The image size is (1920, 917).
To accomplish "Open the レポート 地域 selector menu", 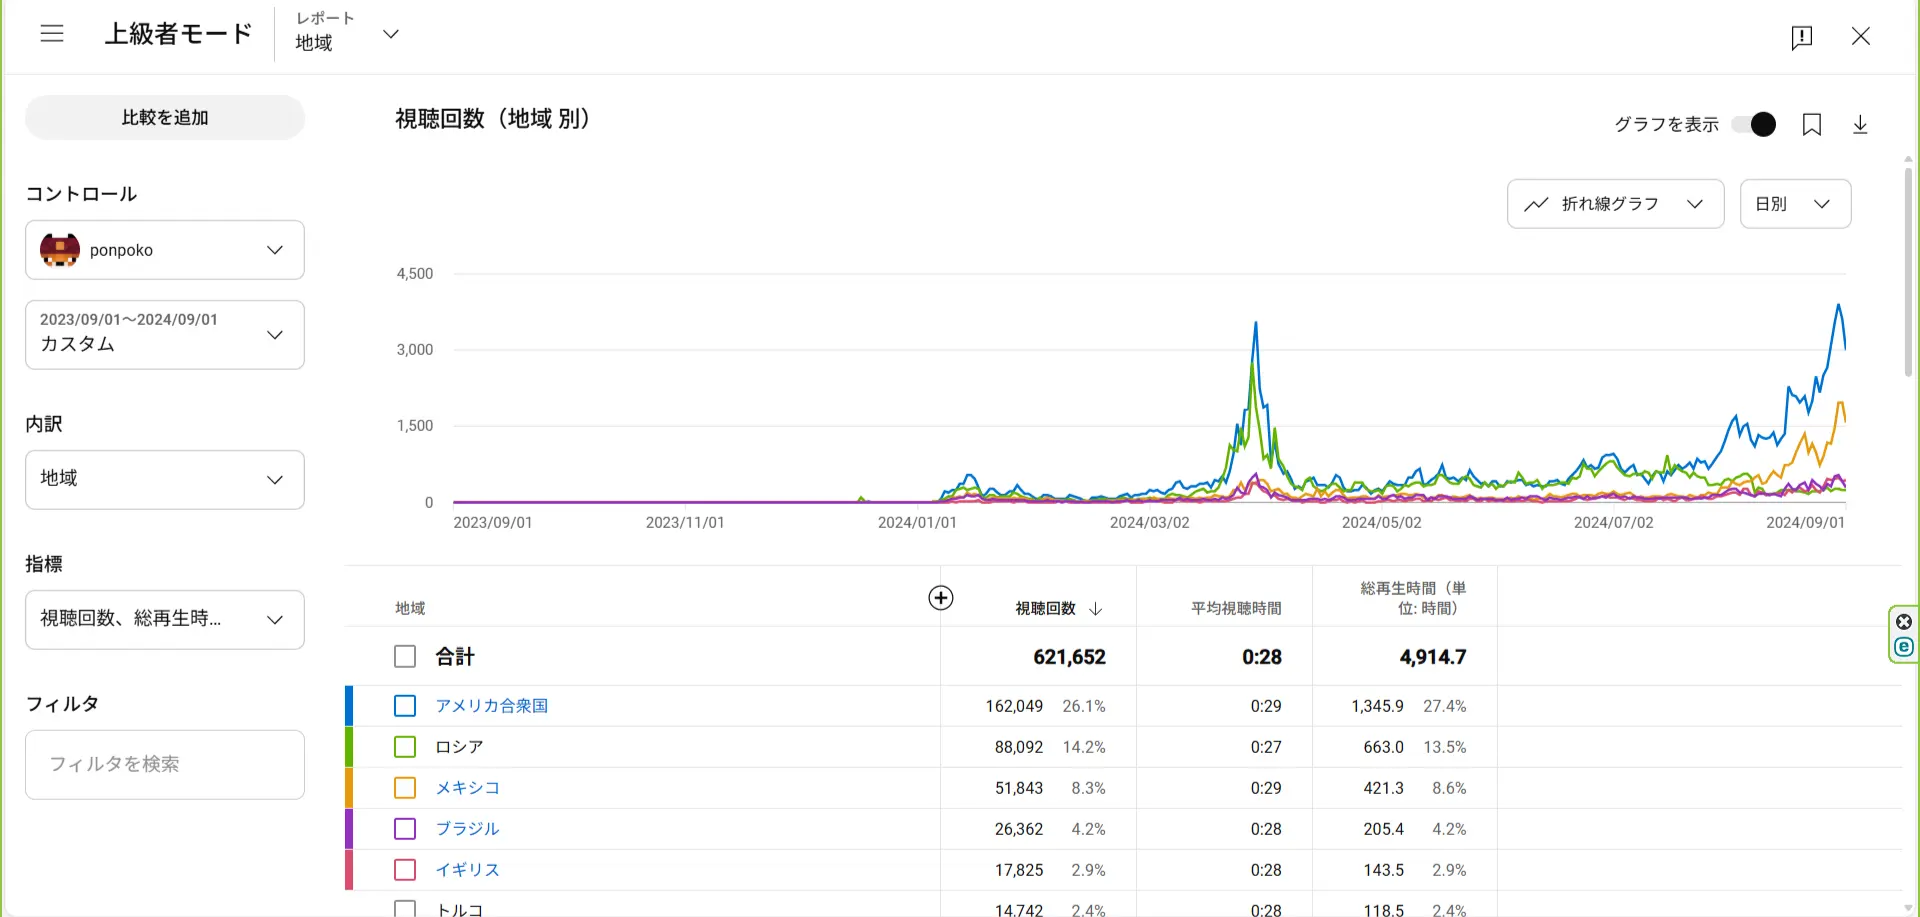I will pos(347,34).
